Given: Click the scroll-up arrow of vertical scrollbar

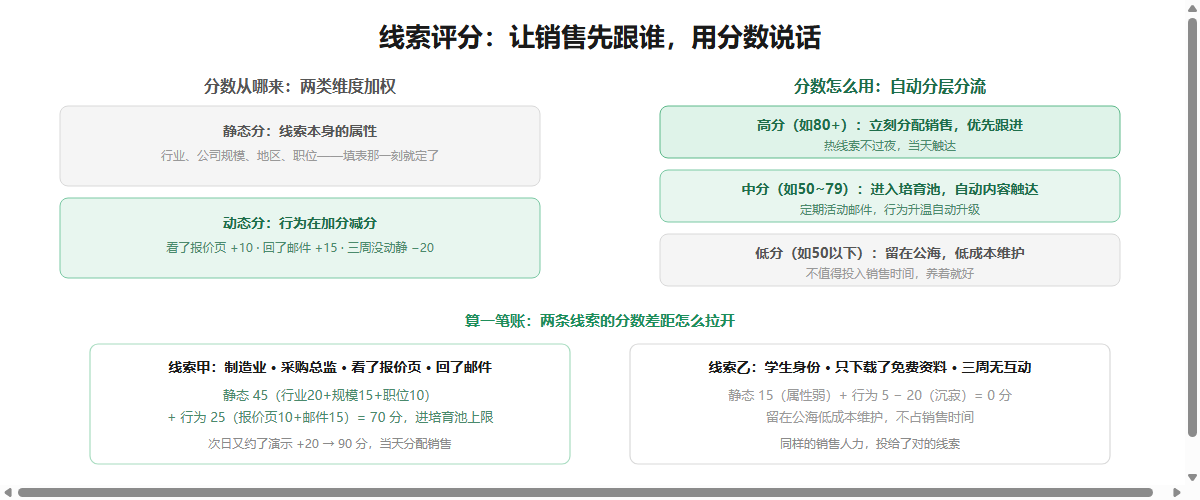Looking at the screenshot, I should click(1192, 8).
